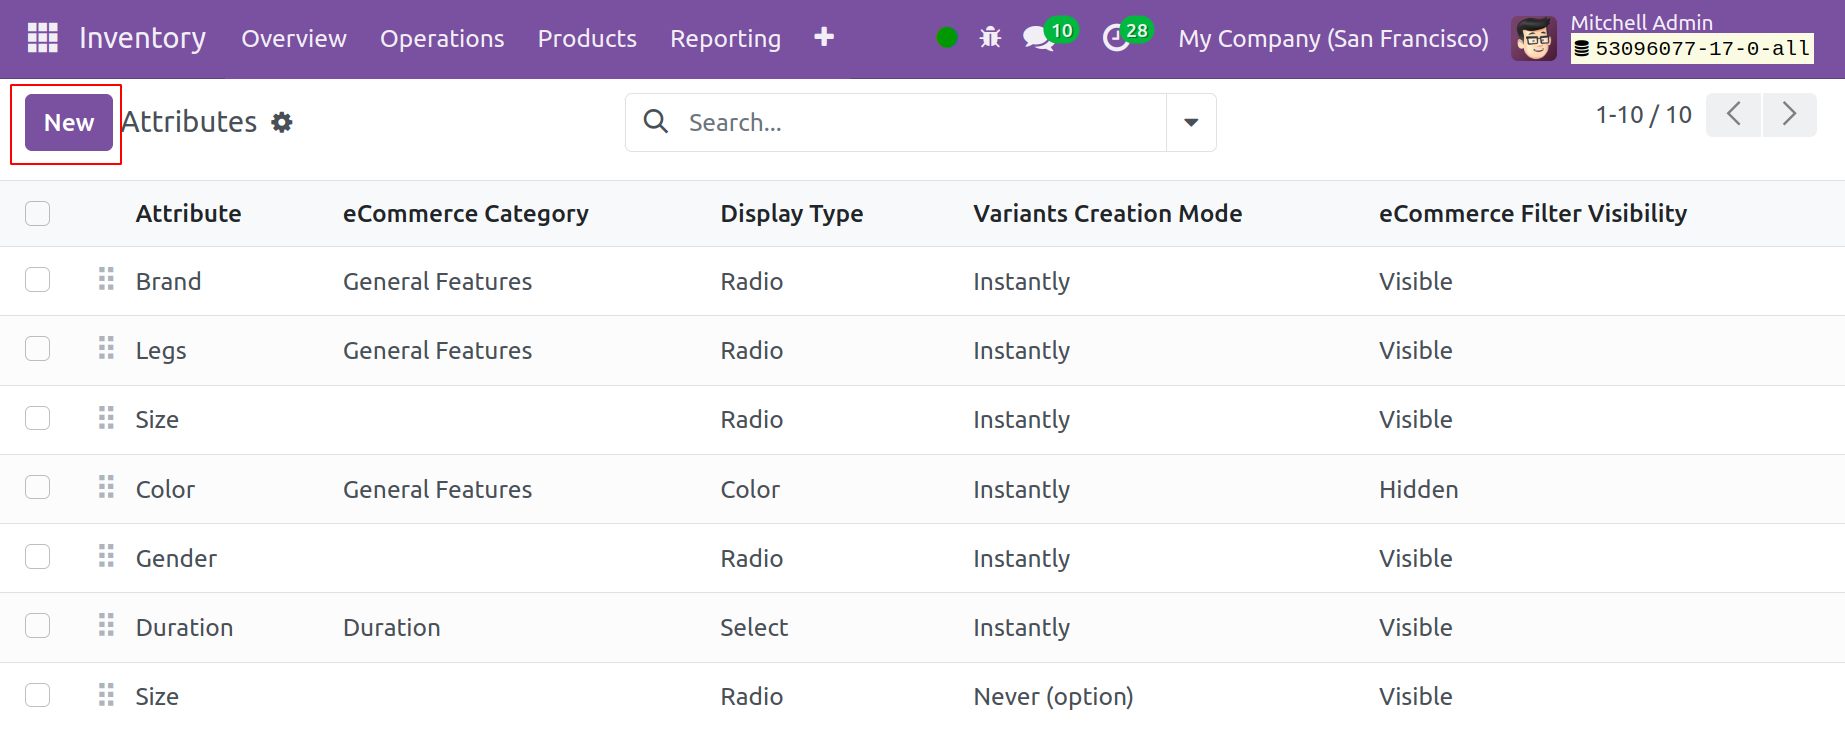
Task: Check the Legs row checkbox
Action: [38, 349]
